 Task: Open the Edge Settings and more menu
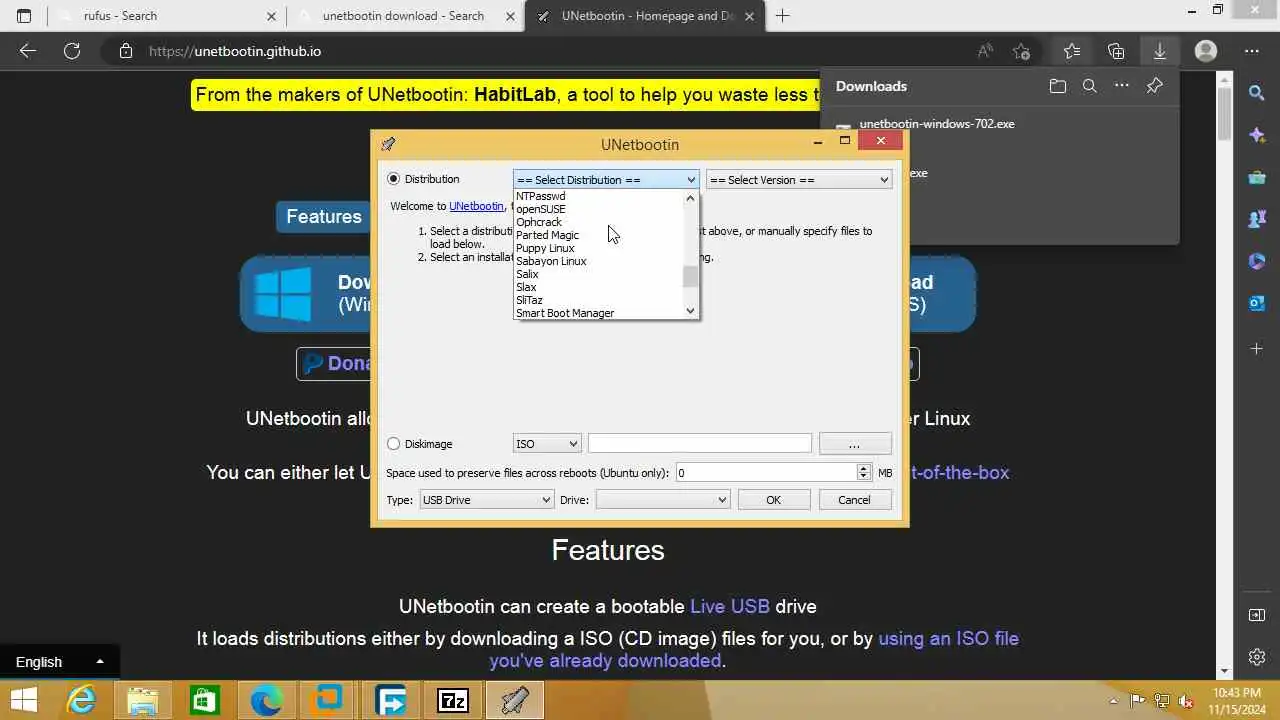tap(1252, 51)
